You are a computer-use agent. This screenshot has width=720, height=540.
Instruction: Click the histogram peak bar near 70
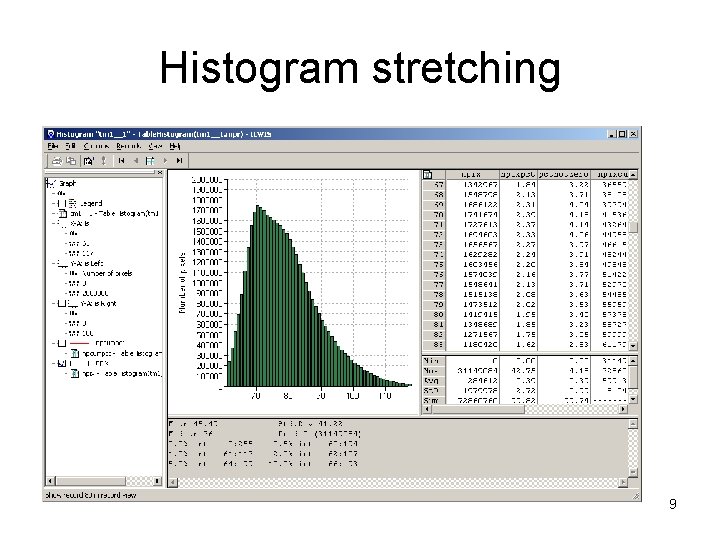pyautogui.click(x=258, y=296)
